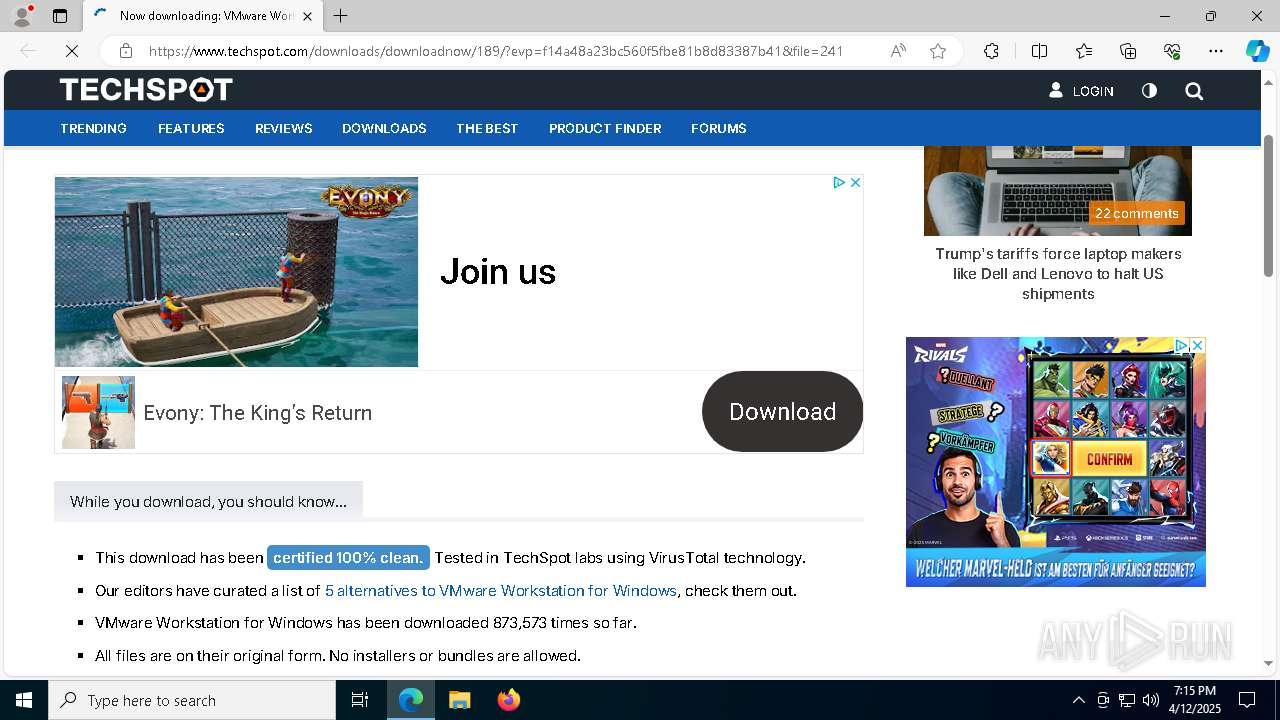Click the page vertical scrollbar thumb

tap(1269, 205)
